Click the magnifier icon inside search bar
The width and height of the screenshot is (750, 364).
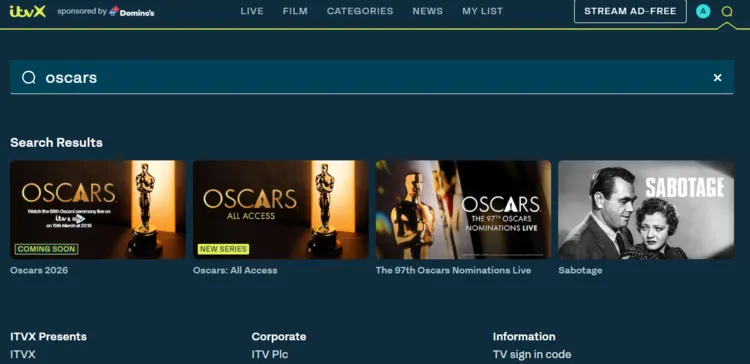(29, 77)
